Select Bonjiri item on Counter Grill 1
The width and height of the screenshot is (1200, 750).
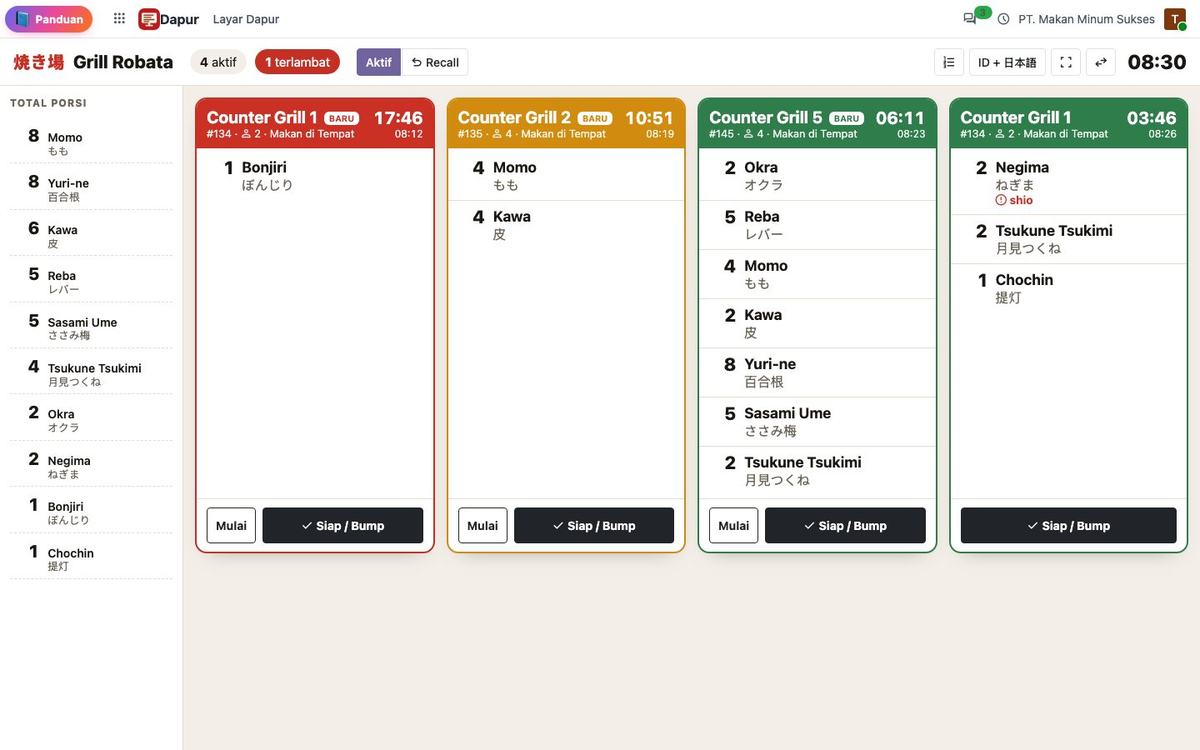pos(315,175)
